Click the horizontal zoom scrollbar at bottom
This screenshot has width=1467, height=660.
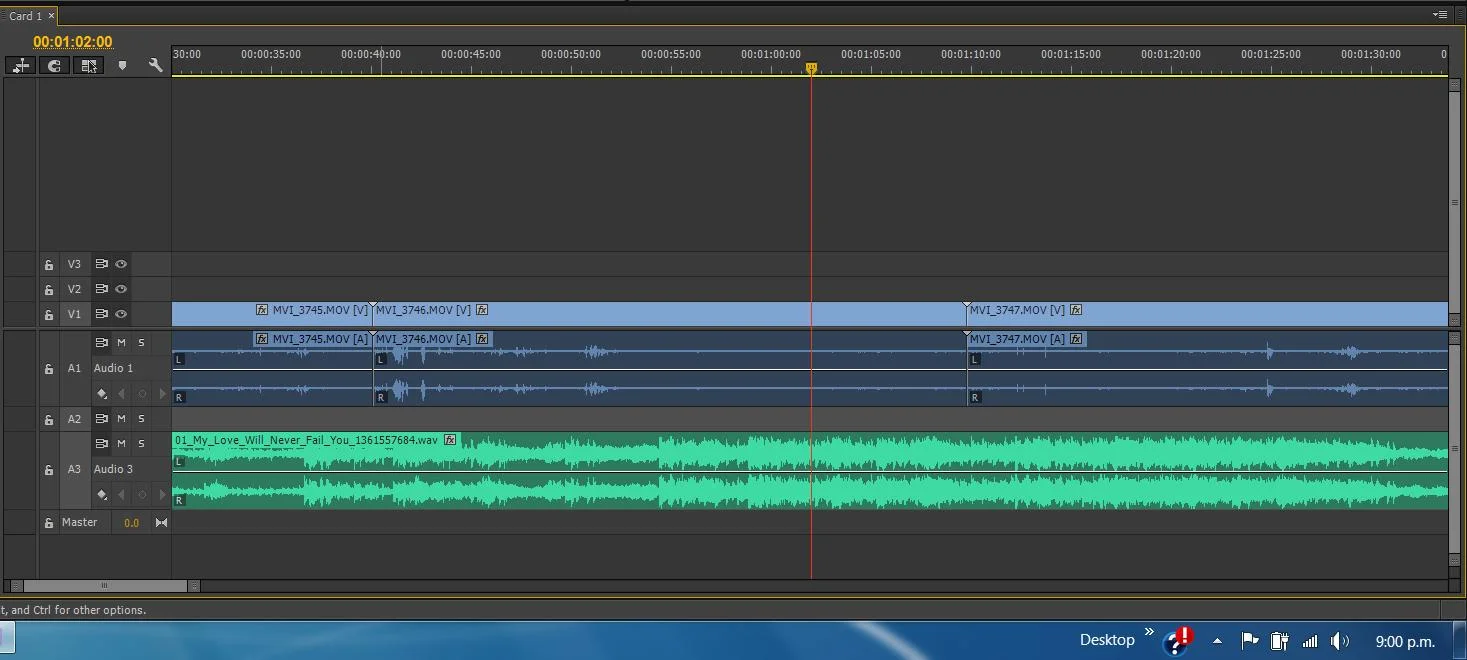point(105,586)
